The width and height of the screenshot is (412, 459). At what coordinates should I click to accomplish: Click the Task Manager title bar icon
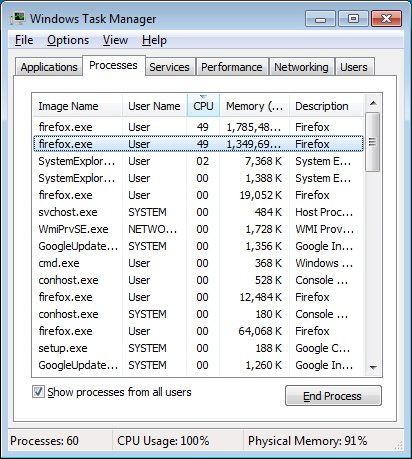click(18, 18)
